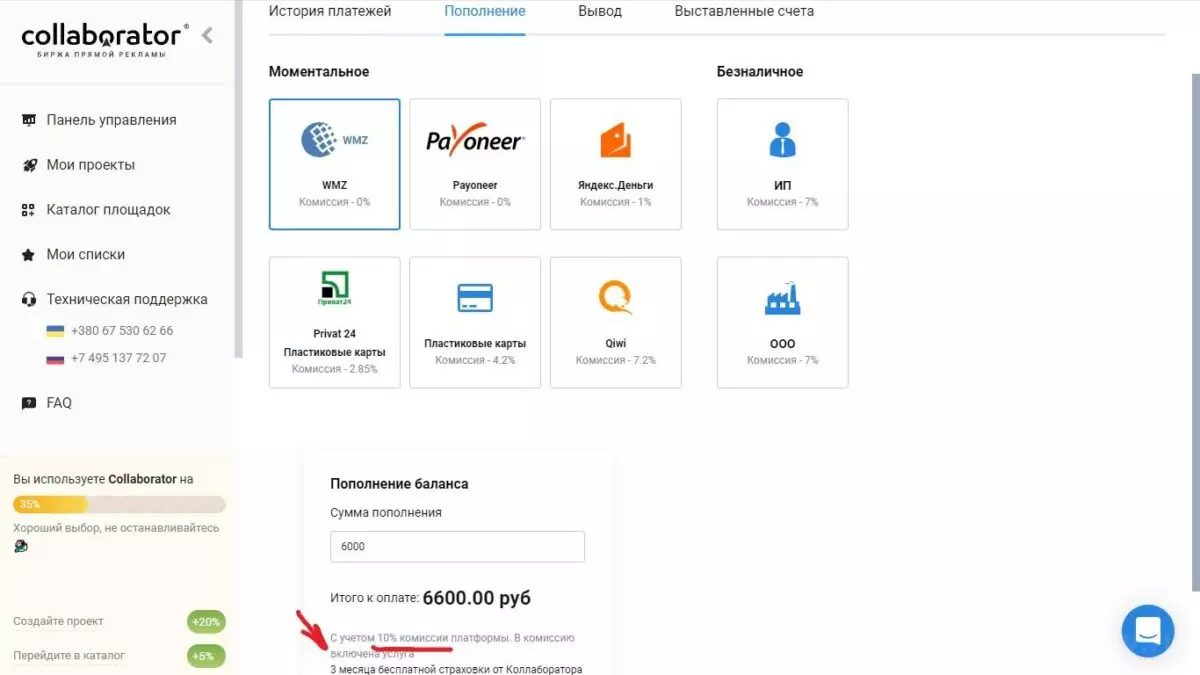Select the Privat 24 payment card
The height and width of the screenshot is (675, 1200).
pyautogui.click(x=335, y=323)
